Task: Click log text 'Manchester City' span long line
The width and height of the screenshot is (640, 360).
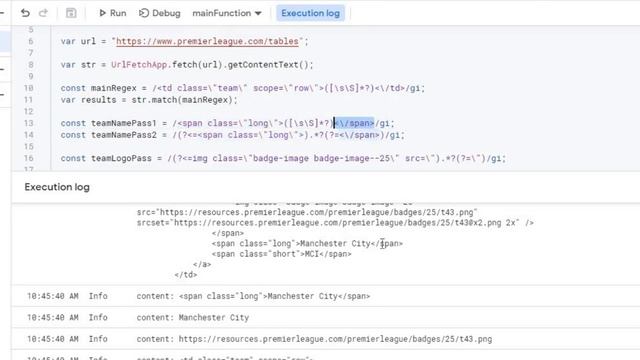Action: click(307, 244)
